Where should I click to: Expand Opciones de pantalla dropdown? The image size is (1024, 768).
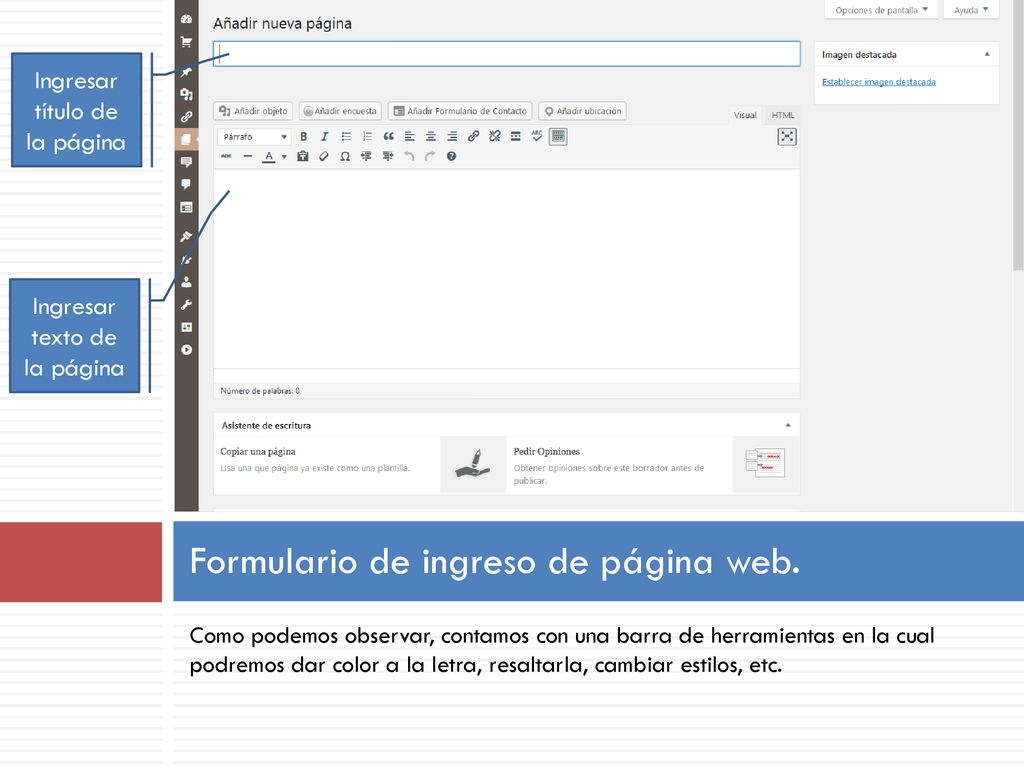(881, 10)
